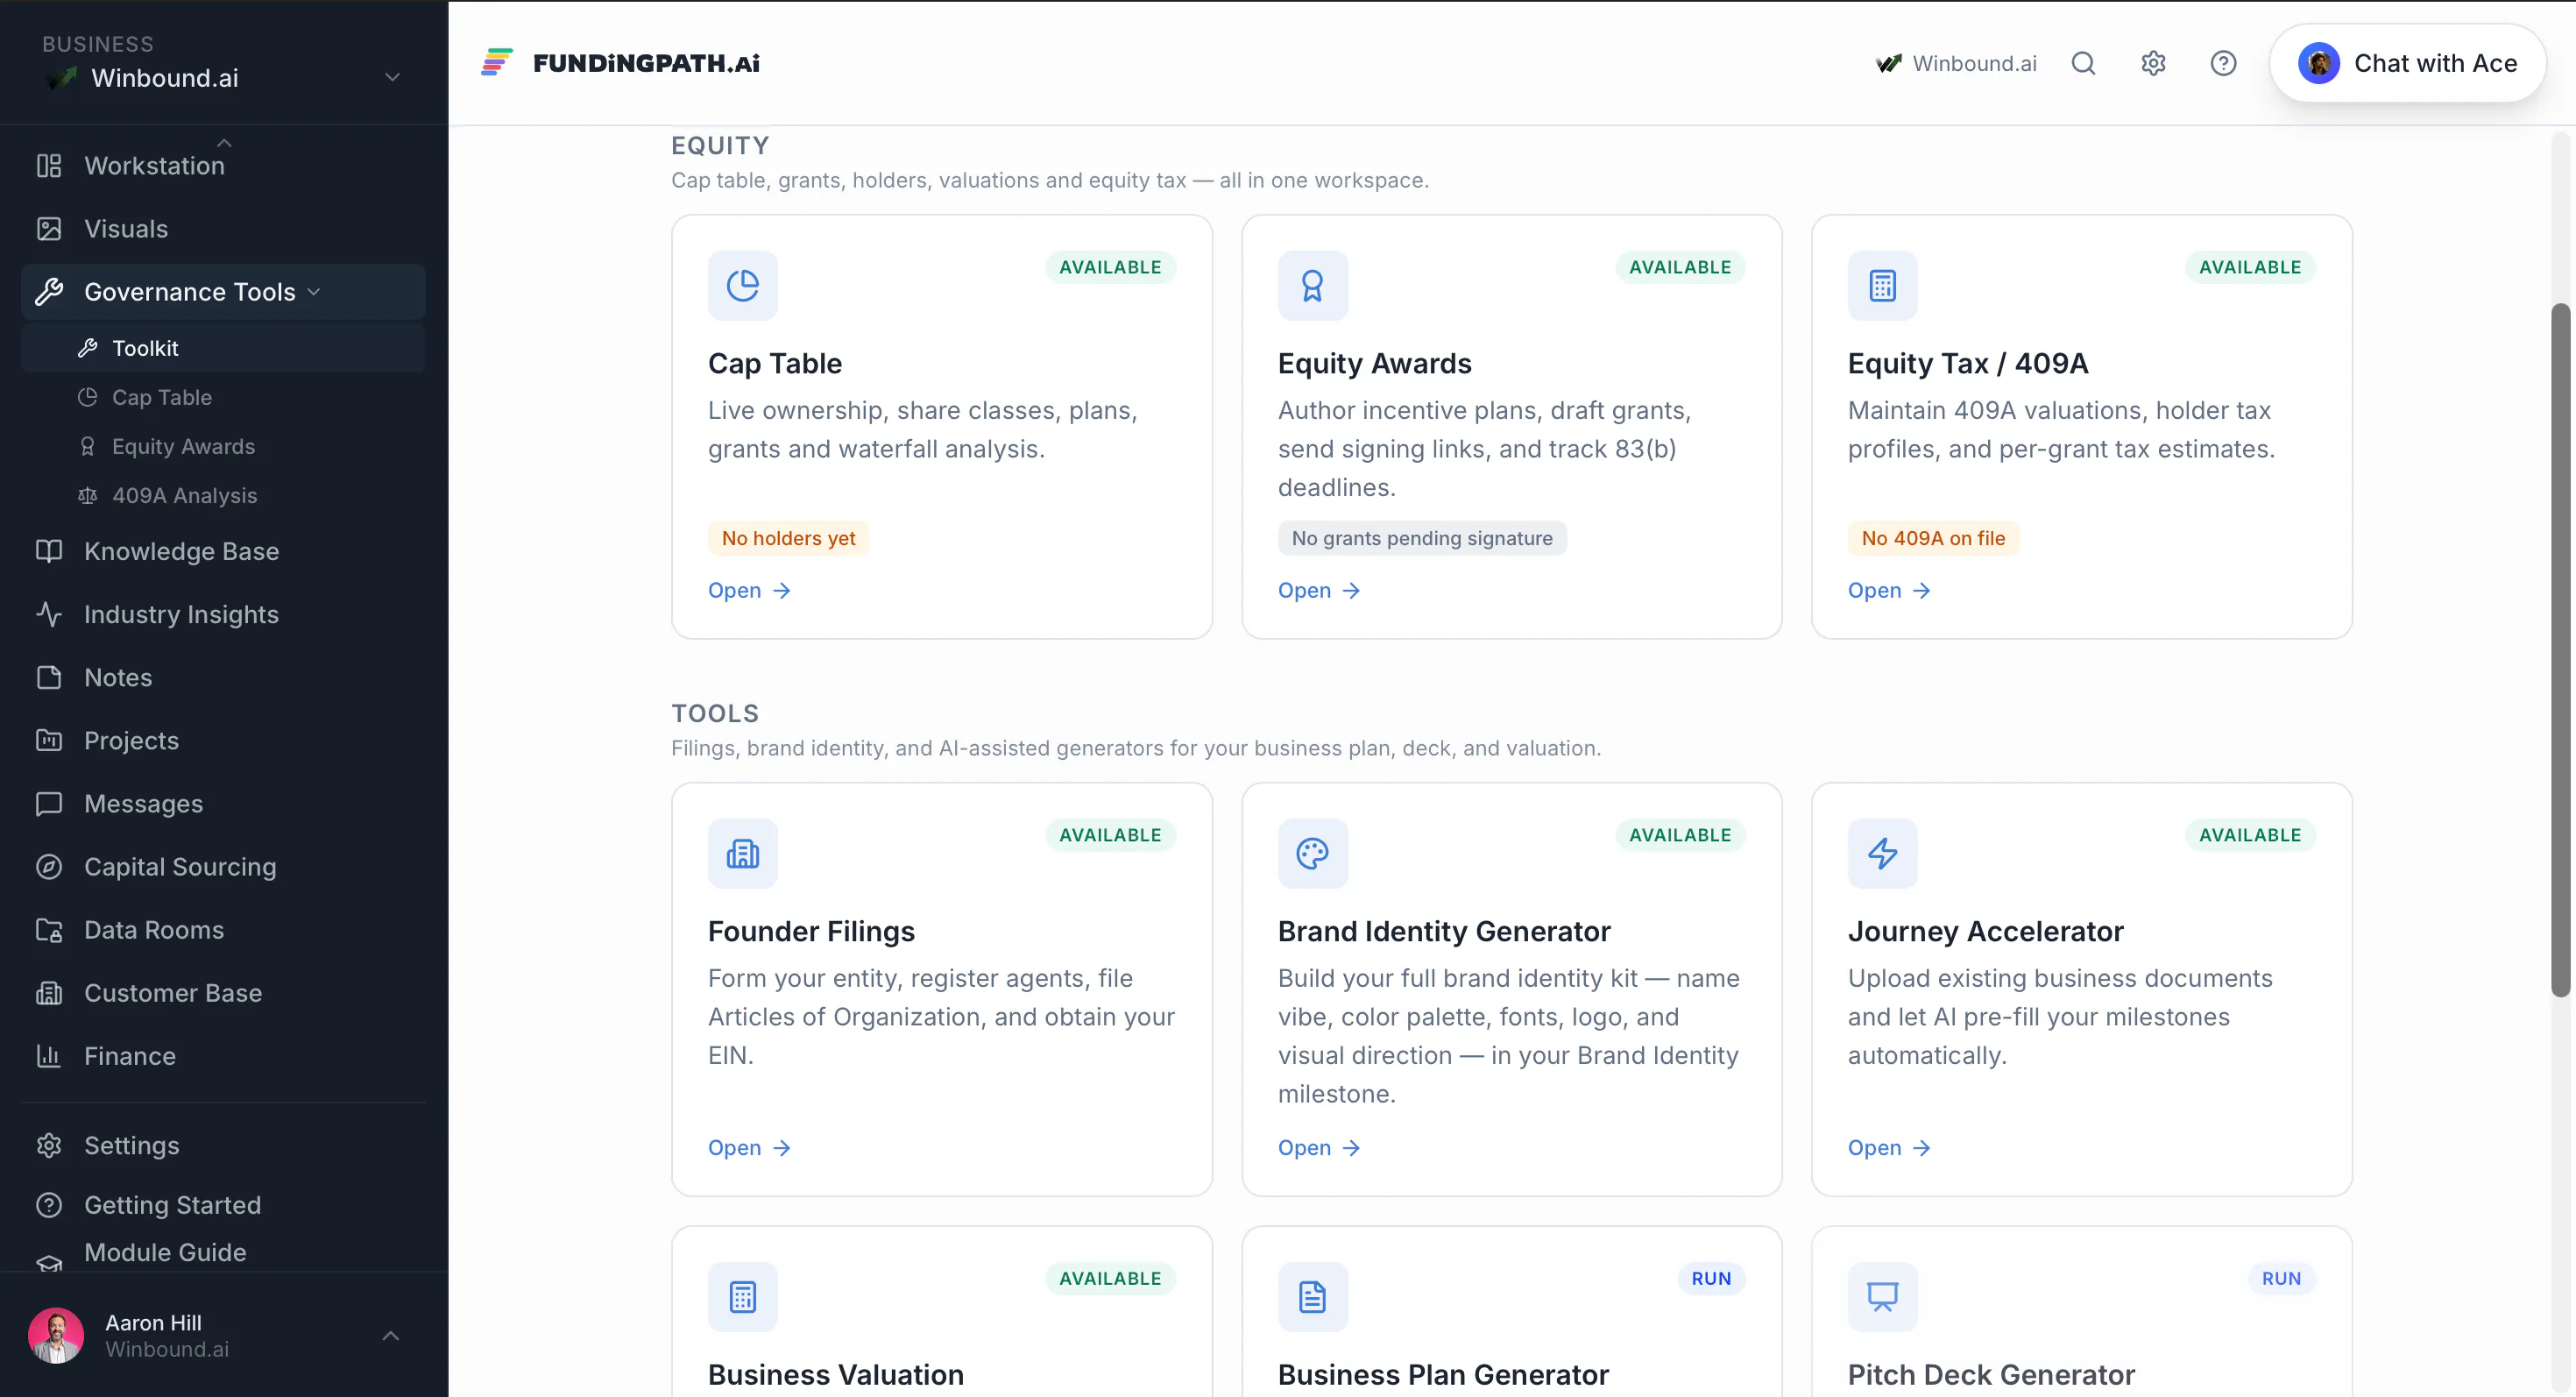Click the EQUITY section heading
This screenshot has width=2576, height=1397.
(720, 146)
